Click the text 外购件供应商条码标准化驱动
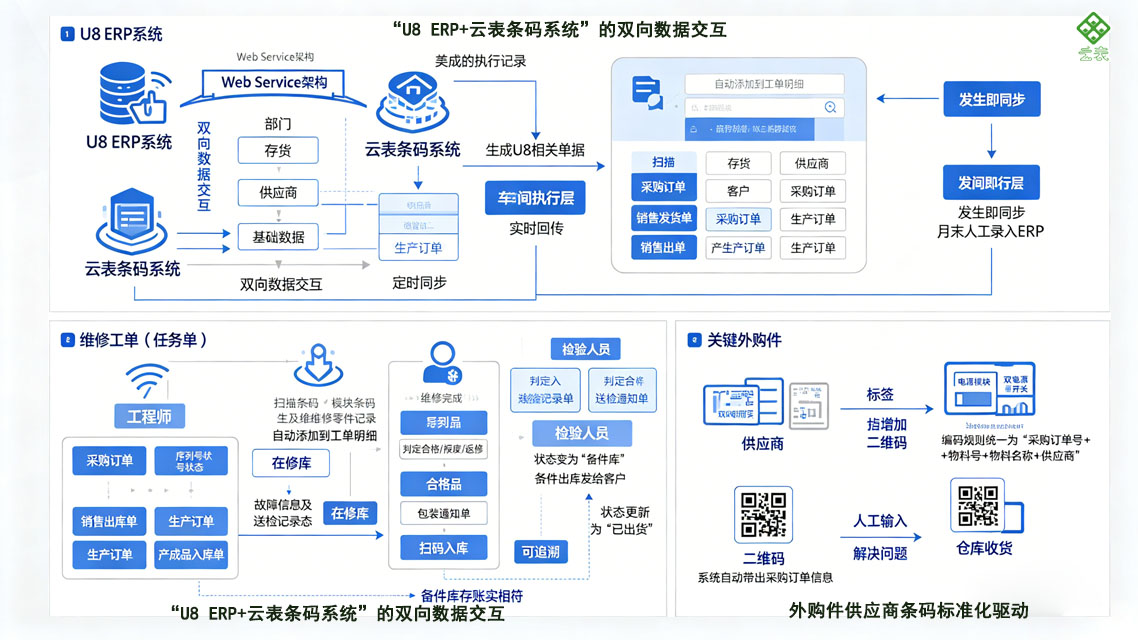This screenshot has height=640, width=1138. [x=909, y=610]
